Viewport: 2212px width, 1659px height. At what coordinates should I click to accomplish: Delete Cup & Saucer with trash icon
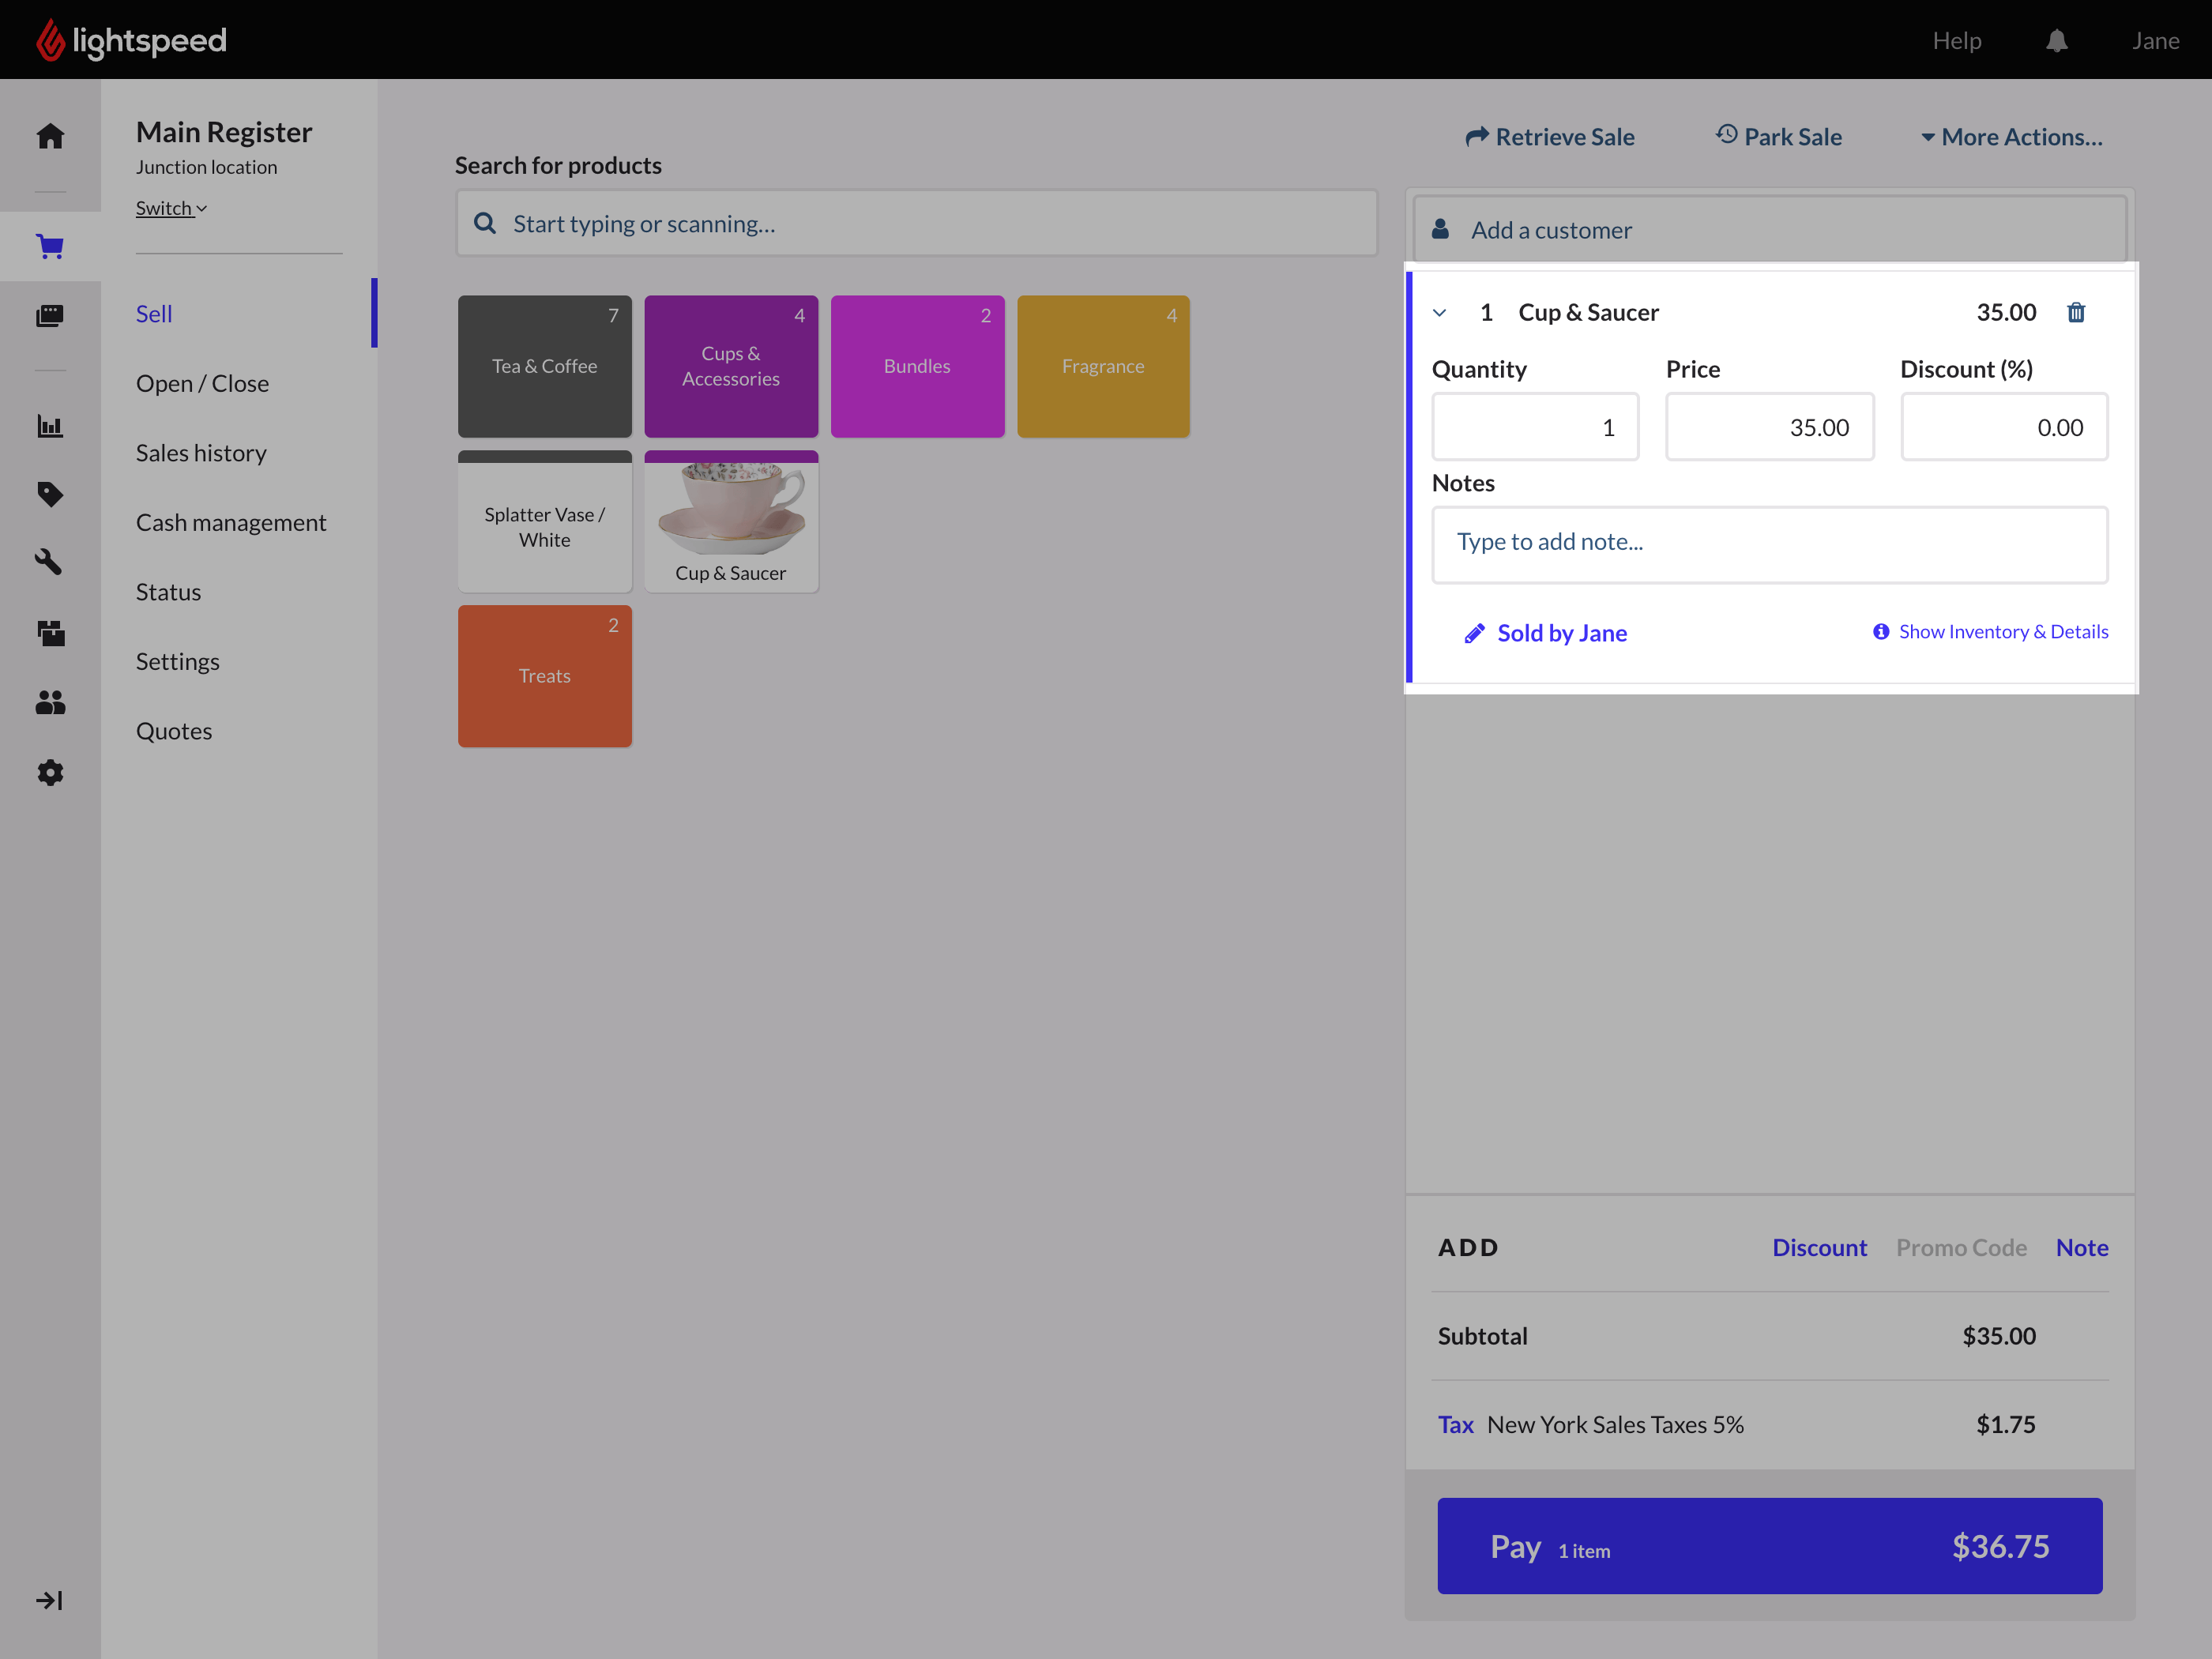pos(2076,313)
